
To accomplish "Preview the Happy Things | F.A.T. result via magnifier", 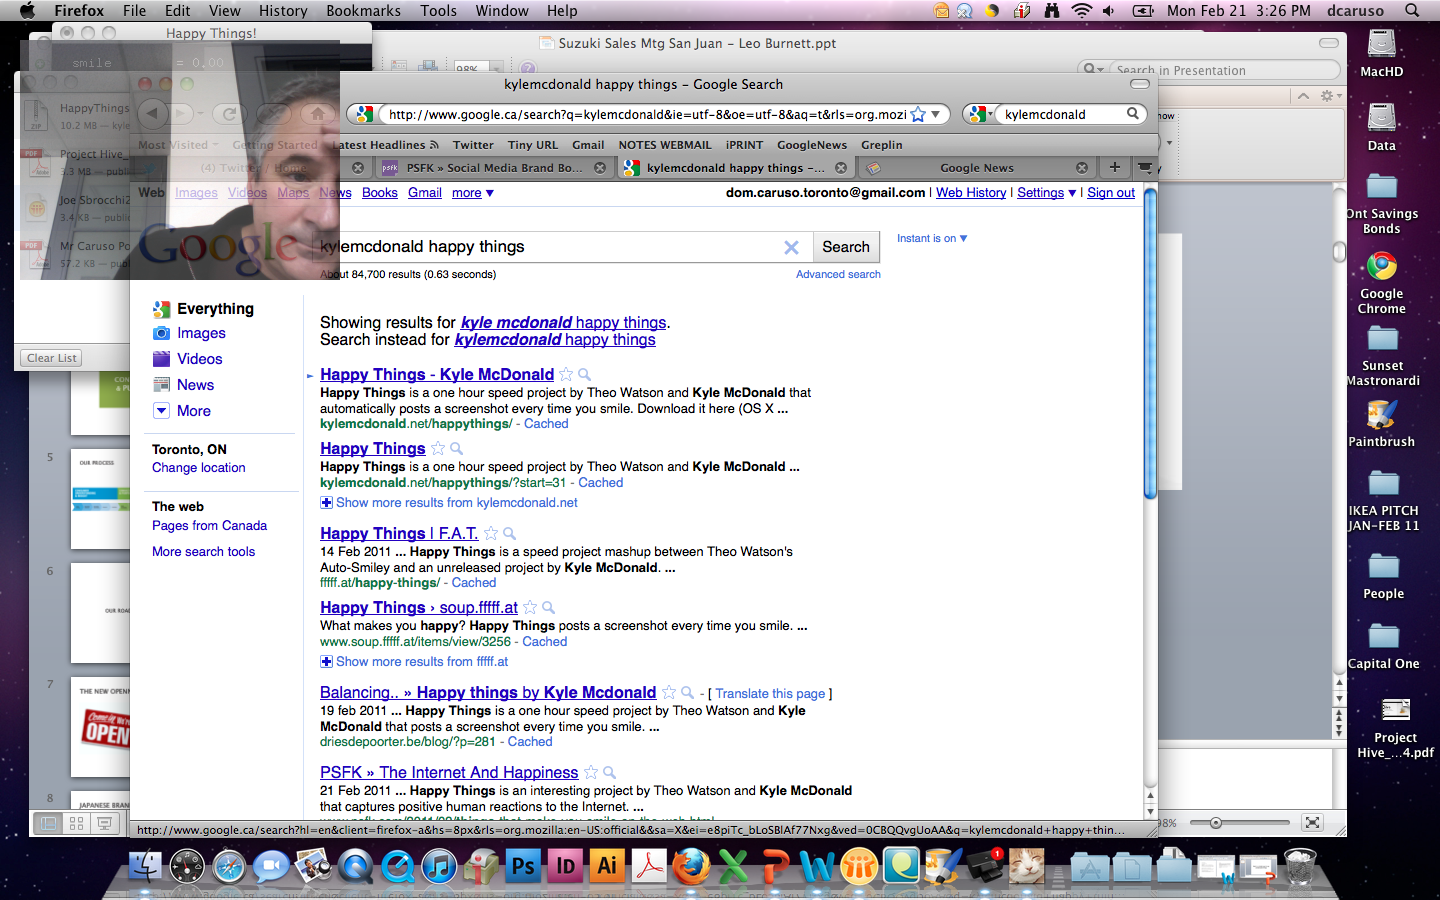I will (x=509, y=534).
